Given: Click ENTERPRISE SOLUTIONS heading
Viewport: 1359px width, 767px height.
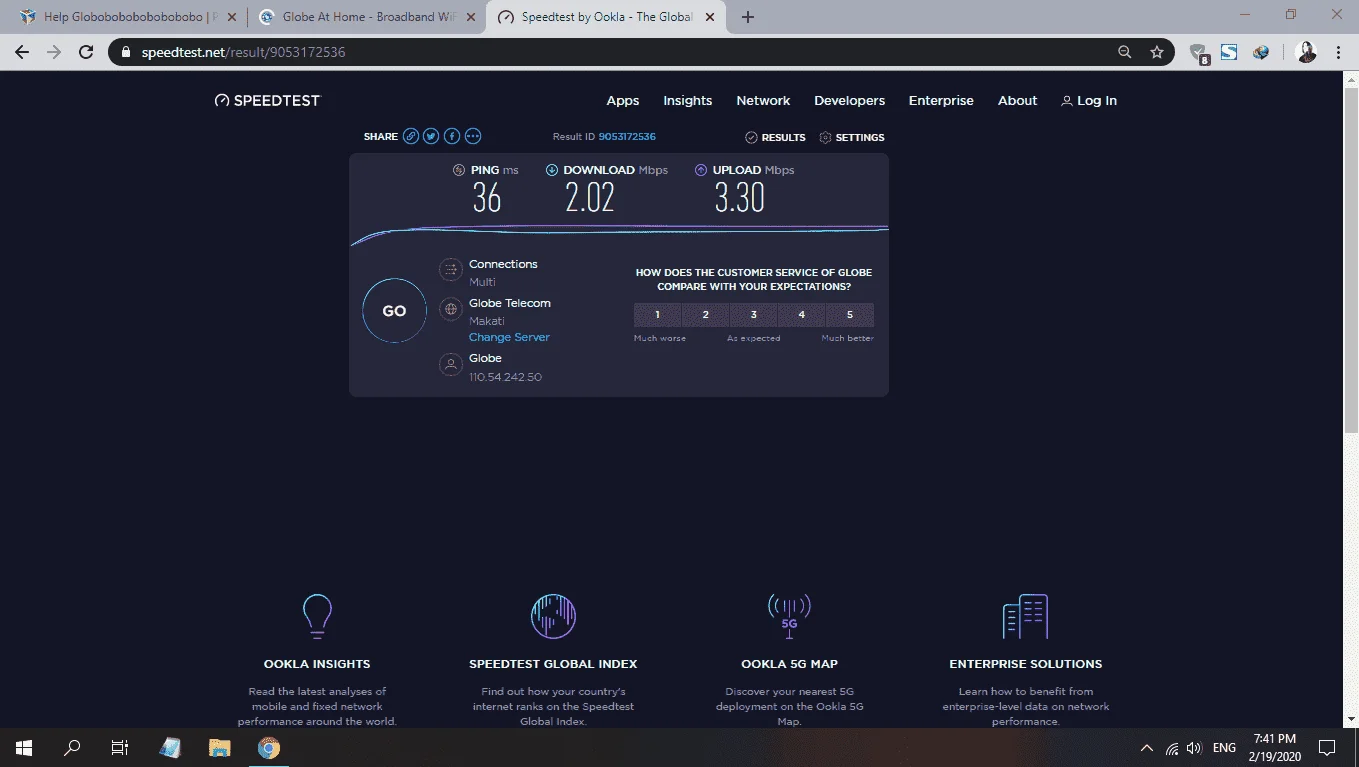Looking at the screenshot, I should tap(1025, 664).
